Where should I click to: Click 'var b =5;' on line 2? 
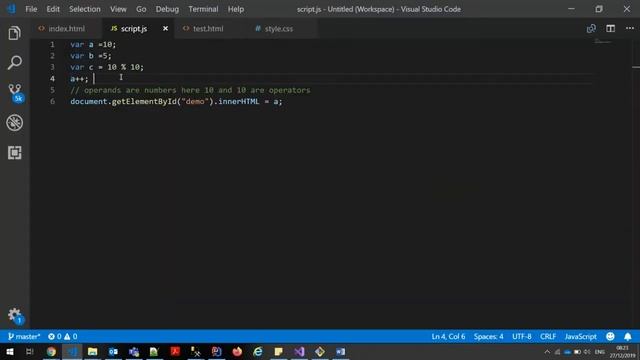click(x=91, y=56)
